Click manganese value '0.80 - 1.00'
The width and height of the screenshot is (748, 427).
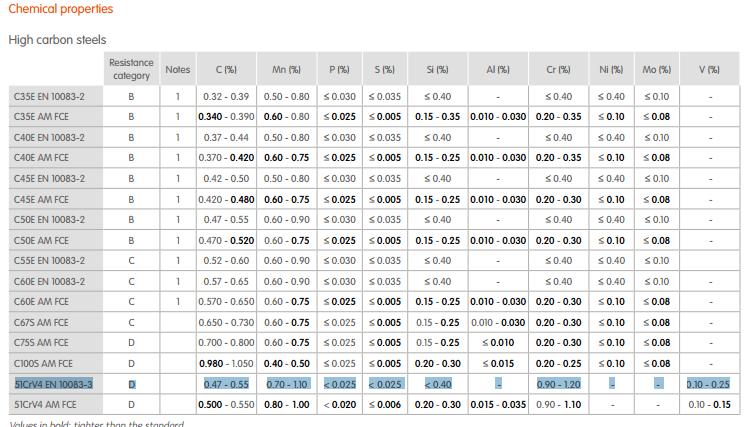point(286,405)
